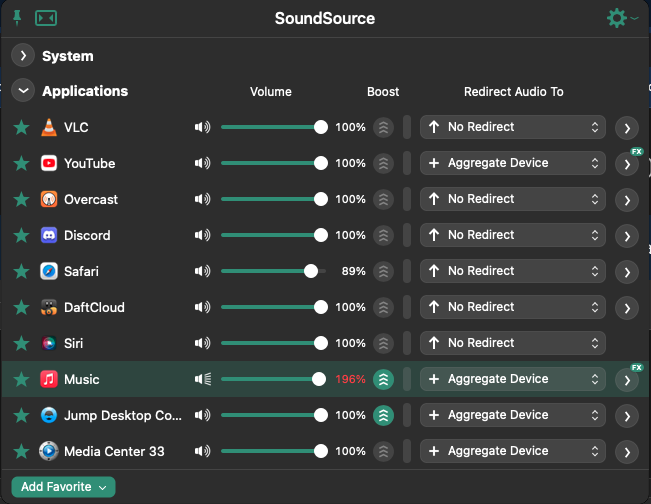Mute Siri with its speaker icon
Image resolution: width=651 pixels, height=504 pixels.
click(203, 343)
